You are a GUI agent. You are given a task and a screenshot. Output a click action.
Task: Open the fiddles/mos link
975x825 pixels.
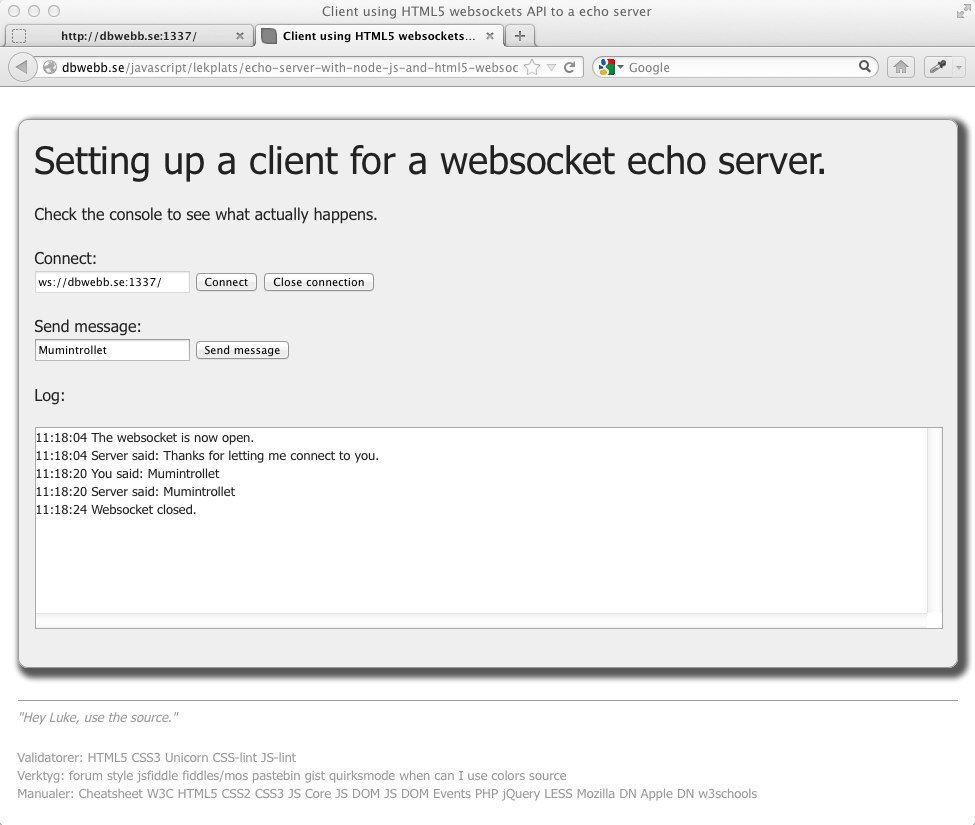click(x=215, y=775)
